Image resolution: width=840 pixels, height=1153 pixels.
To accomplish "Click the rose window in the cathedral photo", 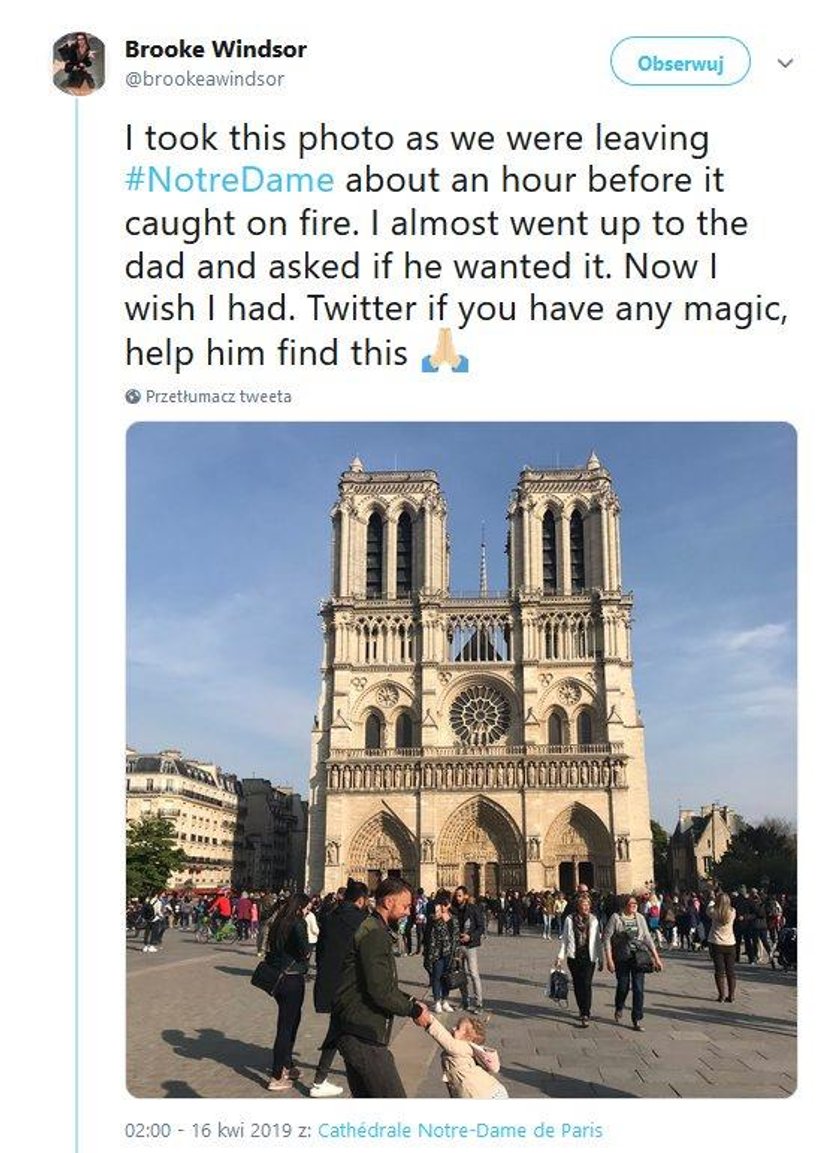I will click(480, 715).
